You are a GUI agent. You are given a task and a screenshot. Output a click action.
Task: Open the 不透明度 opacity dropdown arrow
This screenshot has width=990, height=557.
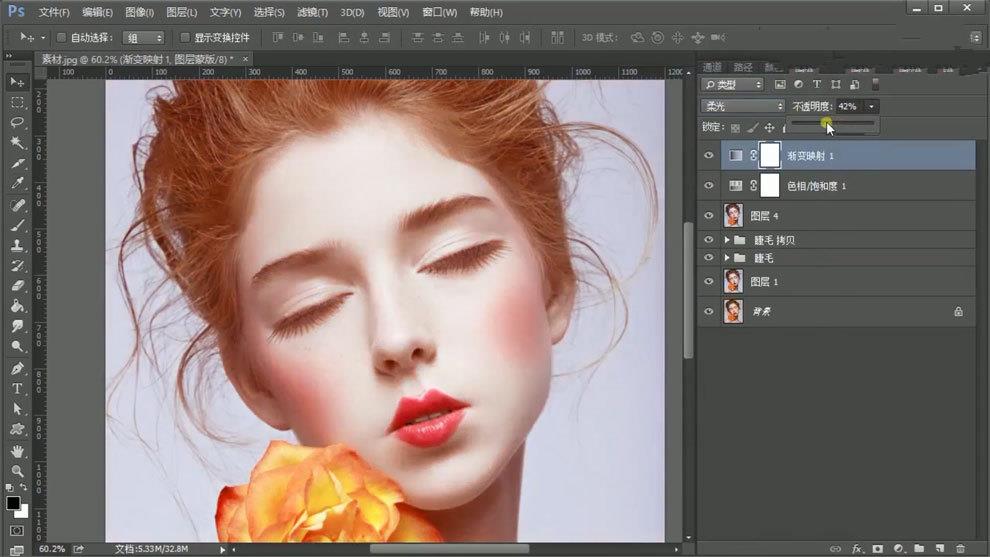(872, 106)
